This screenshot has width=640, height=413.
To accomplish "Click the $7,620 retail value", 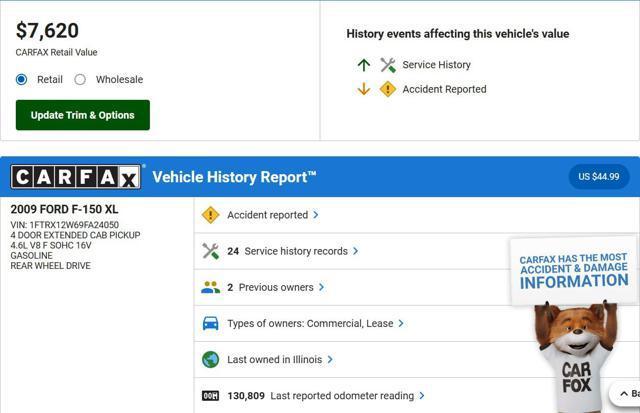I will [47, 31].
